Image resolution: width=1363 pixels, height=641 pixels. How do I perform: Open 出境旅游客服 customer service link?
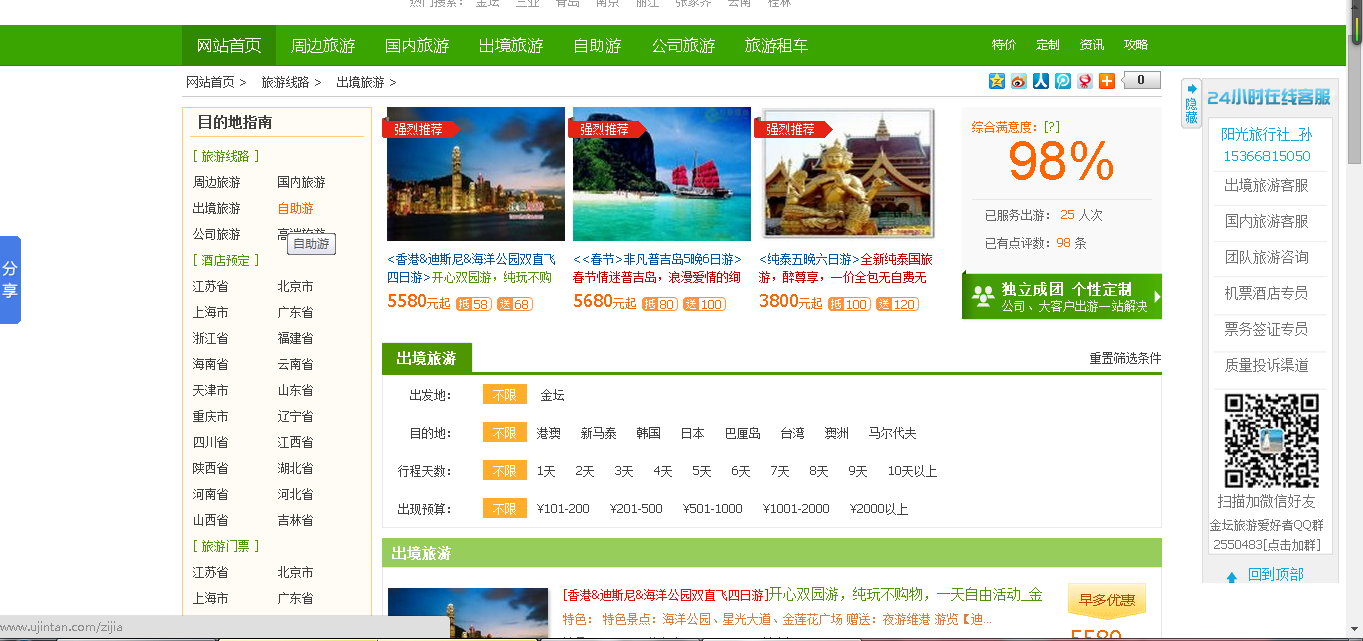point(1266,185)
